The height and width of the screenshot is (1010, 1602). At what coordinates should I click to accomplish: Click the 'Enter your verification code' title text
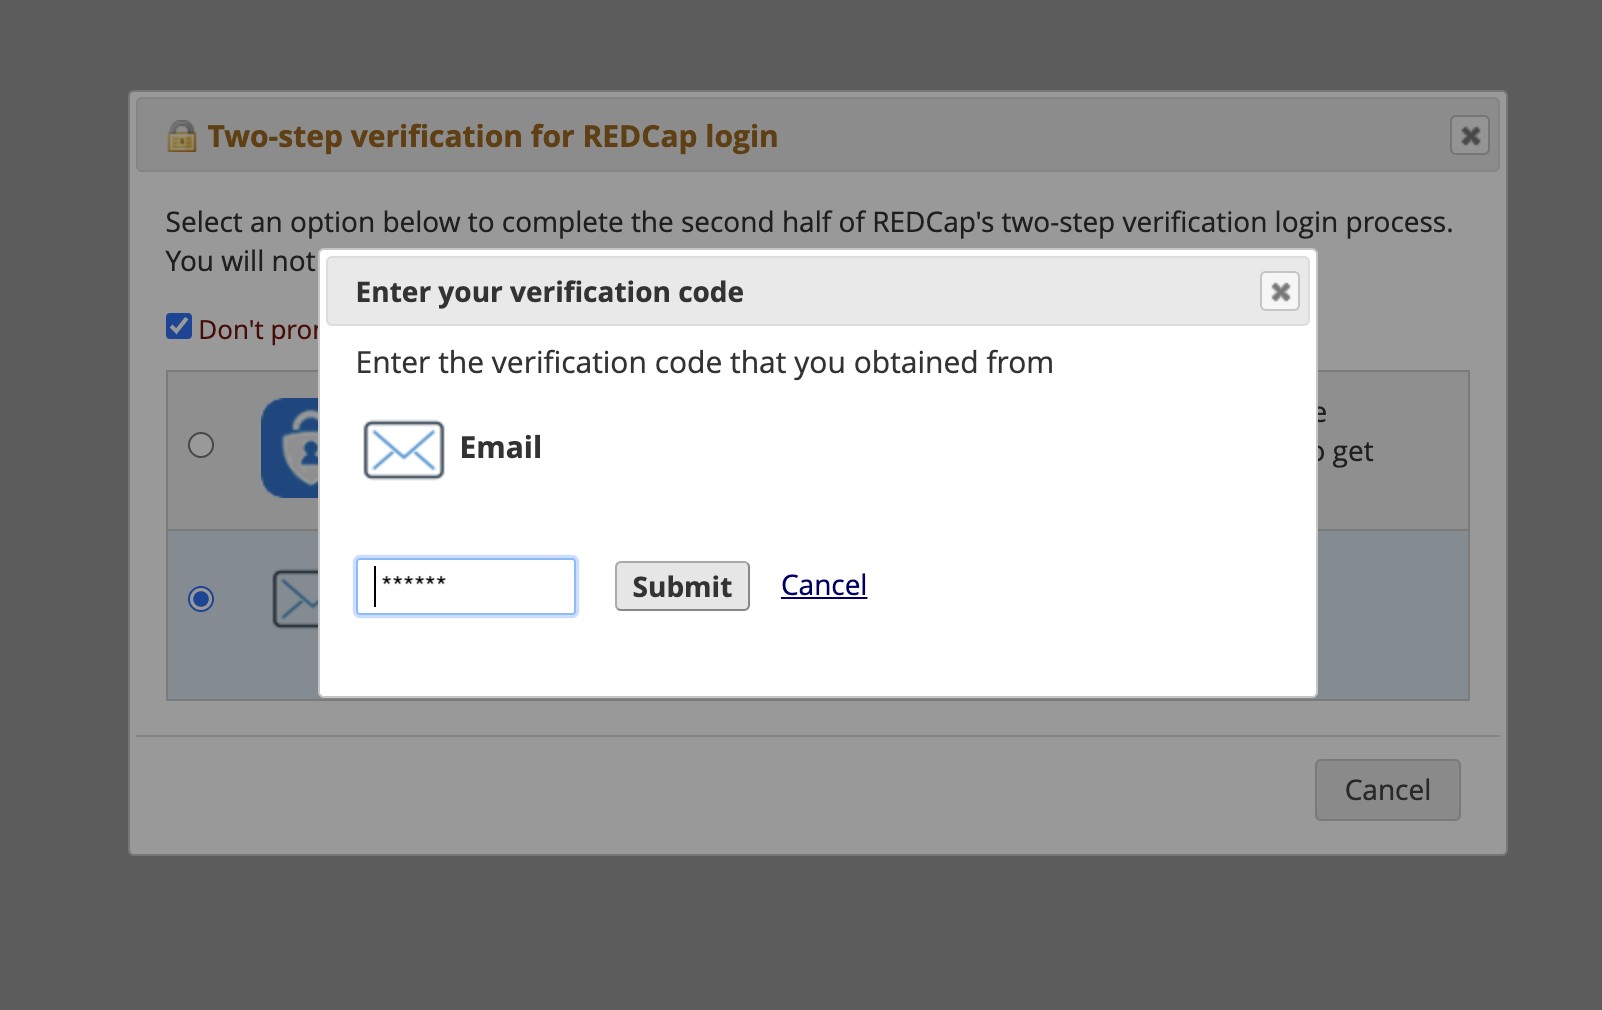click(x=548, y=291)
